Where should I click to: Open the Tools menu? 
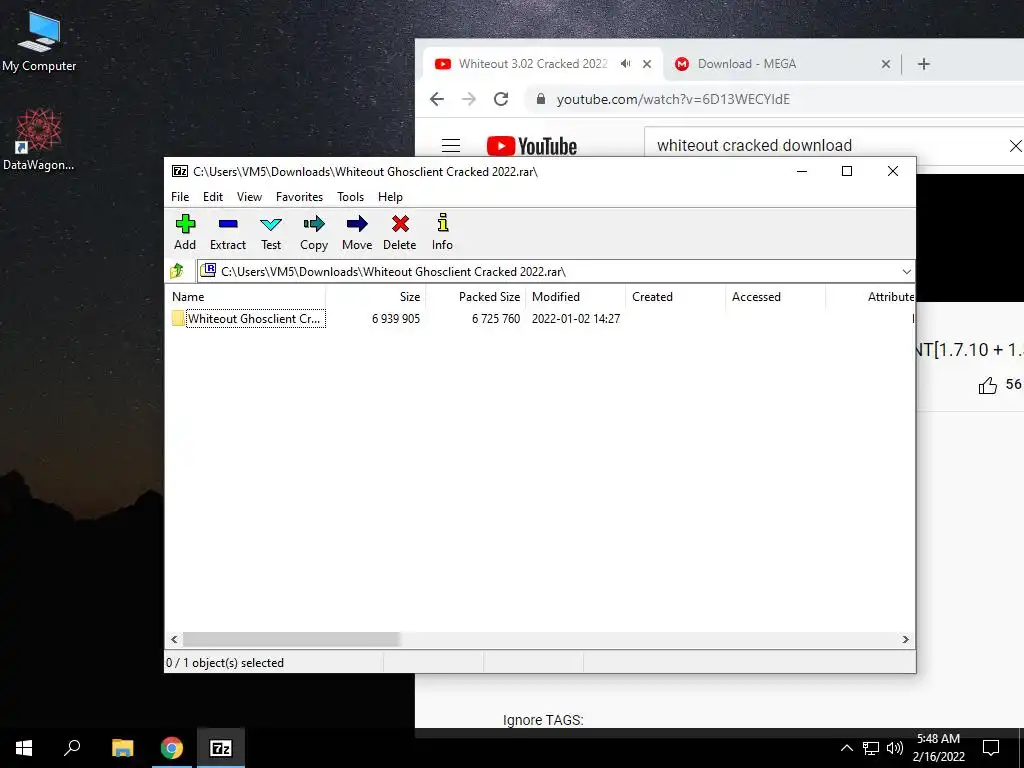[350, 197]
